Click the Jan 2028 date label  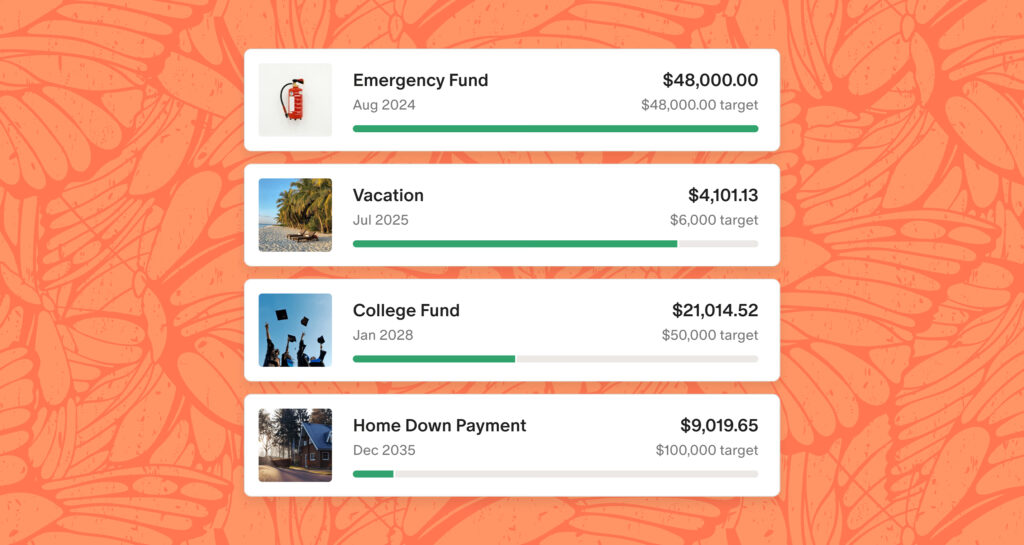click(383, 335)
